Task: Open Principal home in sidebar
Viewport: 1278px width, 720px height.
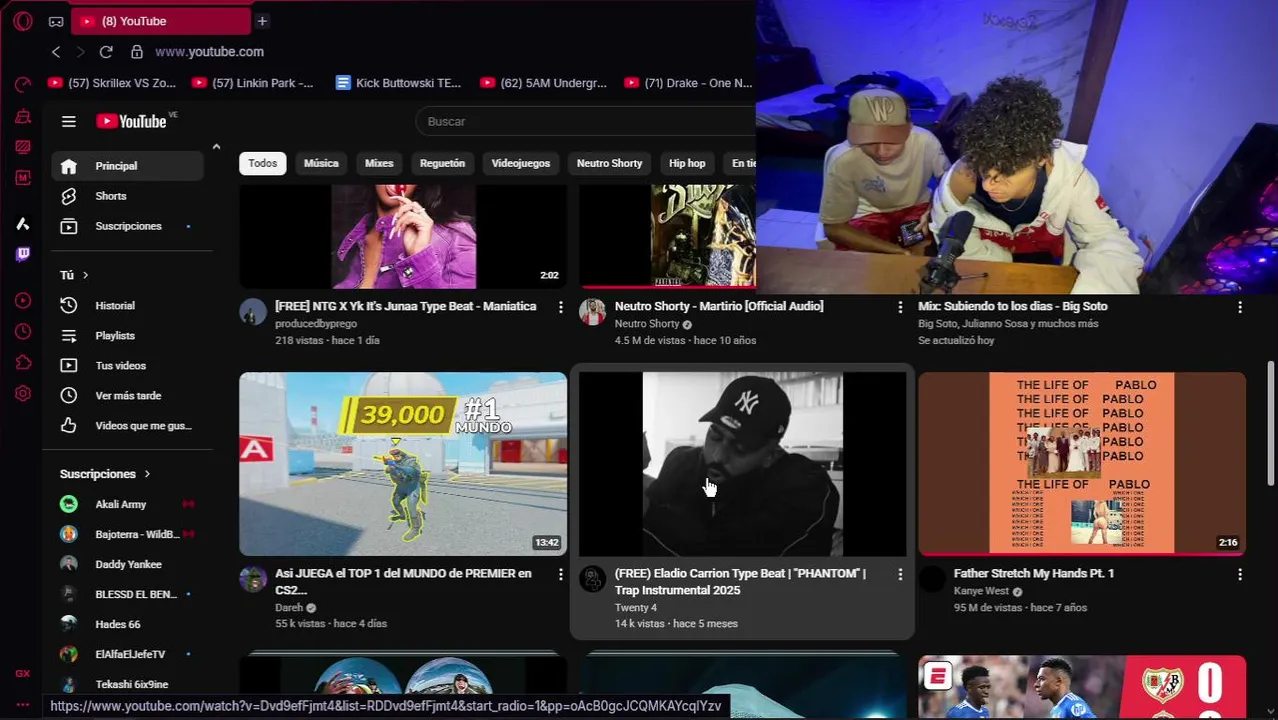Action: [x=127, y=166]
